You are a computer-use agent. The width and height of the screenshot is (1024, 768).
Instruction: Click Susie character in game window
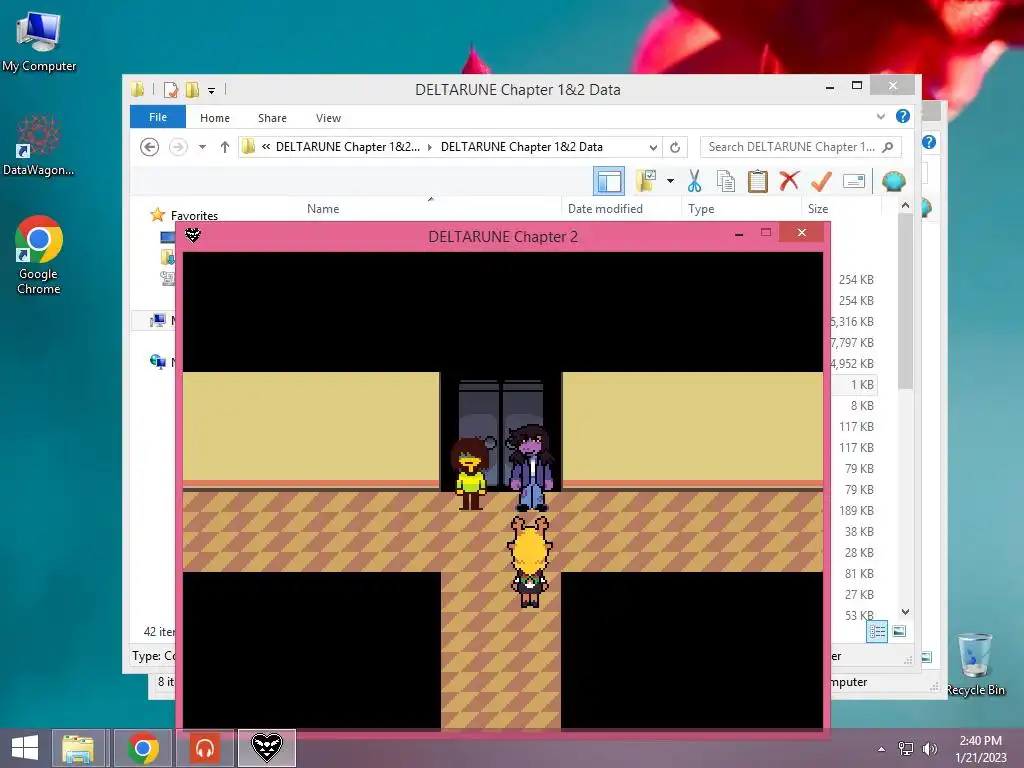[x=532, y=468]
